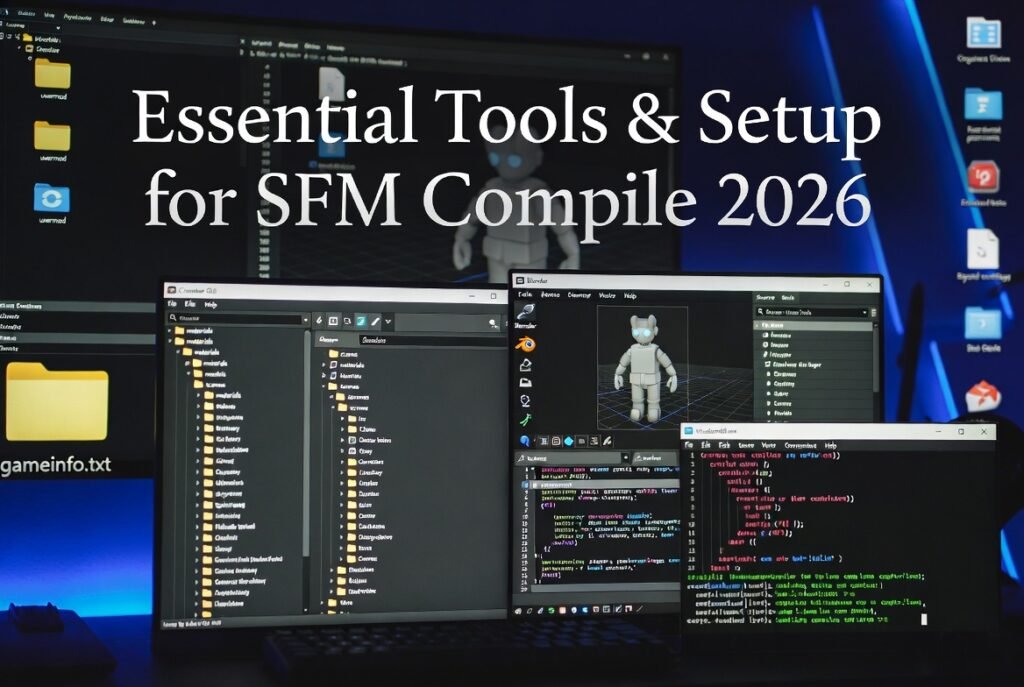Open the Help menu in the Blender window
Screen dimensions: 1024x687
tap(630, 296)
